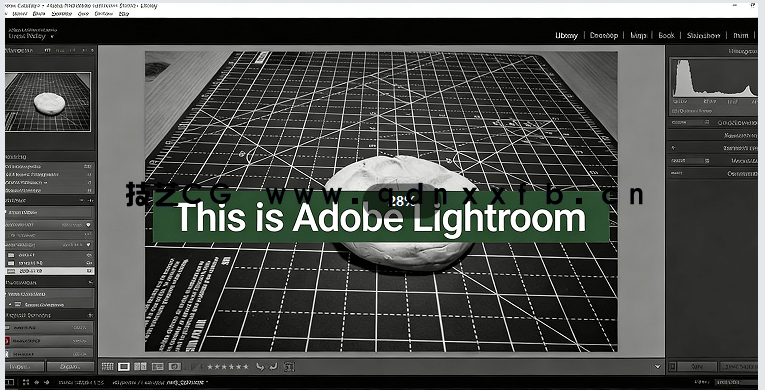Collapse the Collections panel header

pos(49,282)
